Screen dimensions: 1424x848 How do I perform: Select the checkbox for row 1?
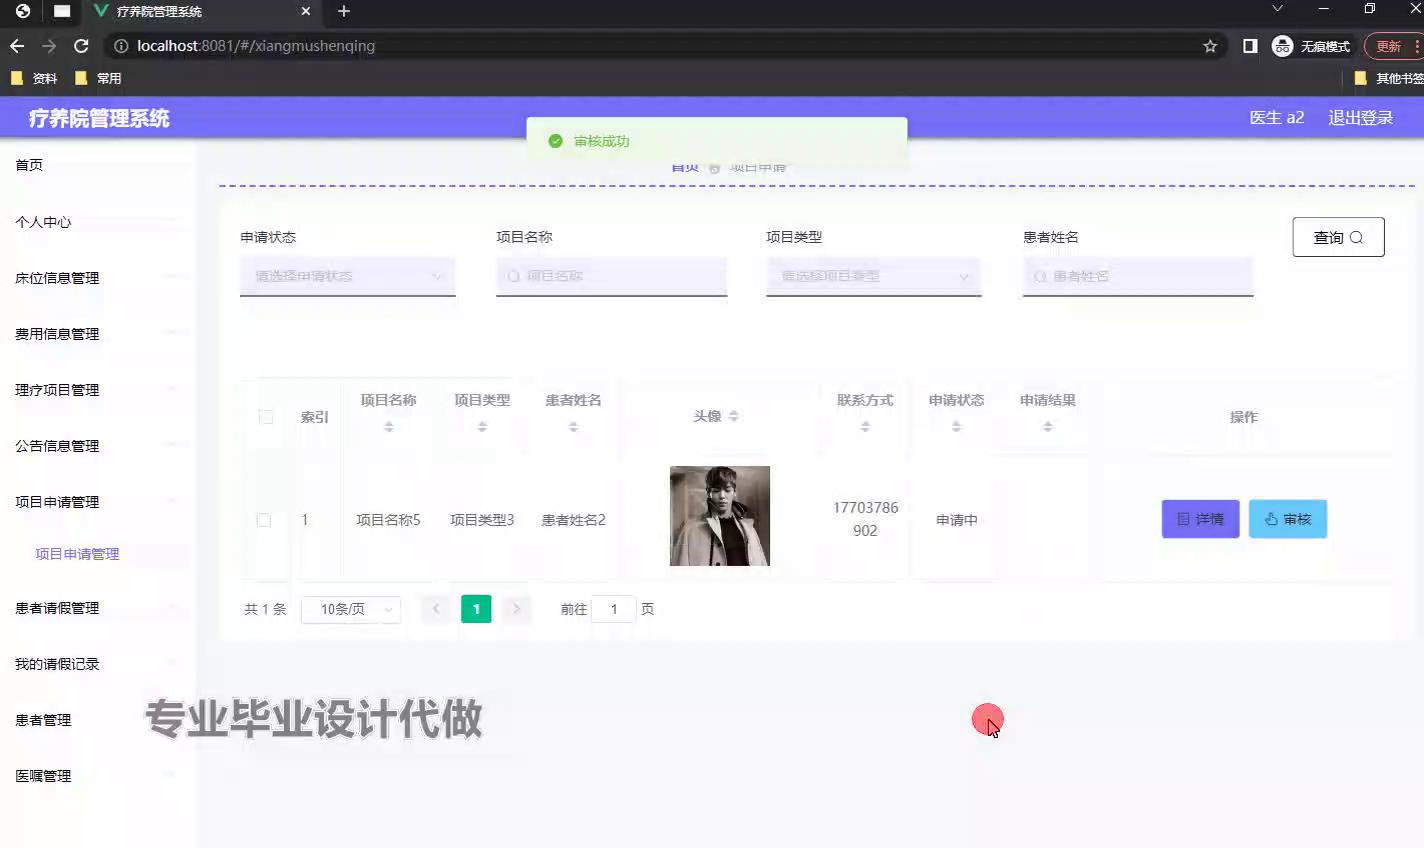264,520
